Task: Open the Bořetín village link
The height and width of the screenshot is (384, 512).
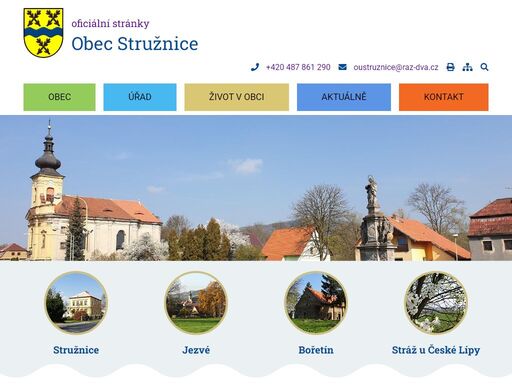Action: point(316,350)
